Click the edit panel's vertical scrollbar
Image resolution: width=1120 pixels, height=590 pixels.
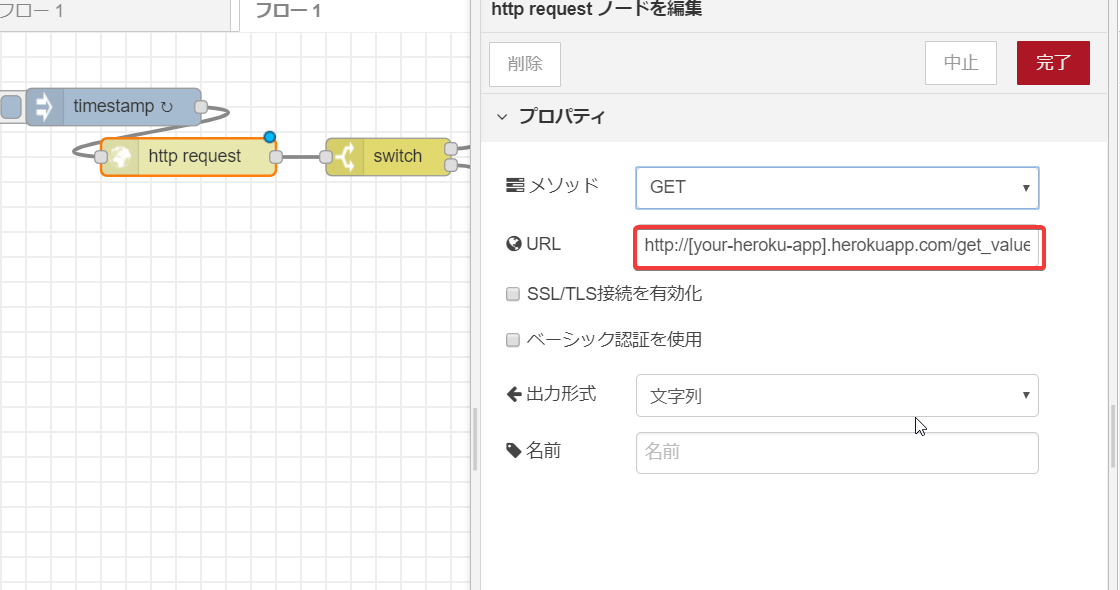(1112, 435)
